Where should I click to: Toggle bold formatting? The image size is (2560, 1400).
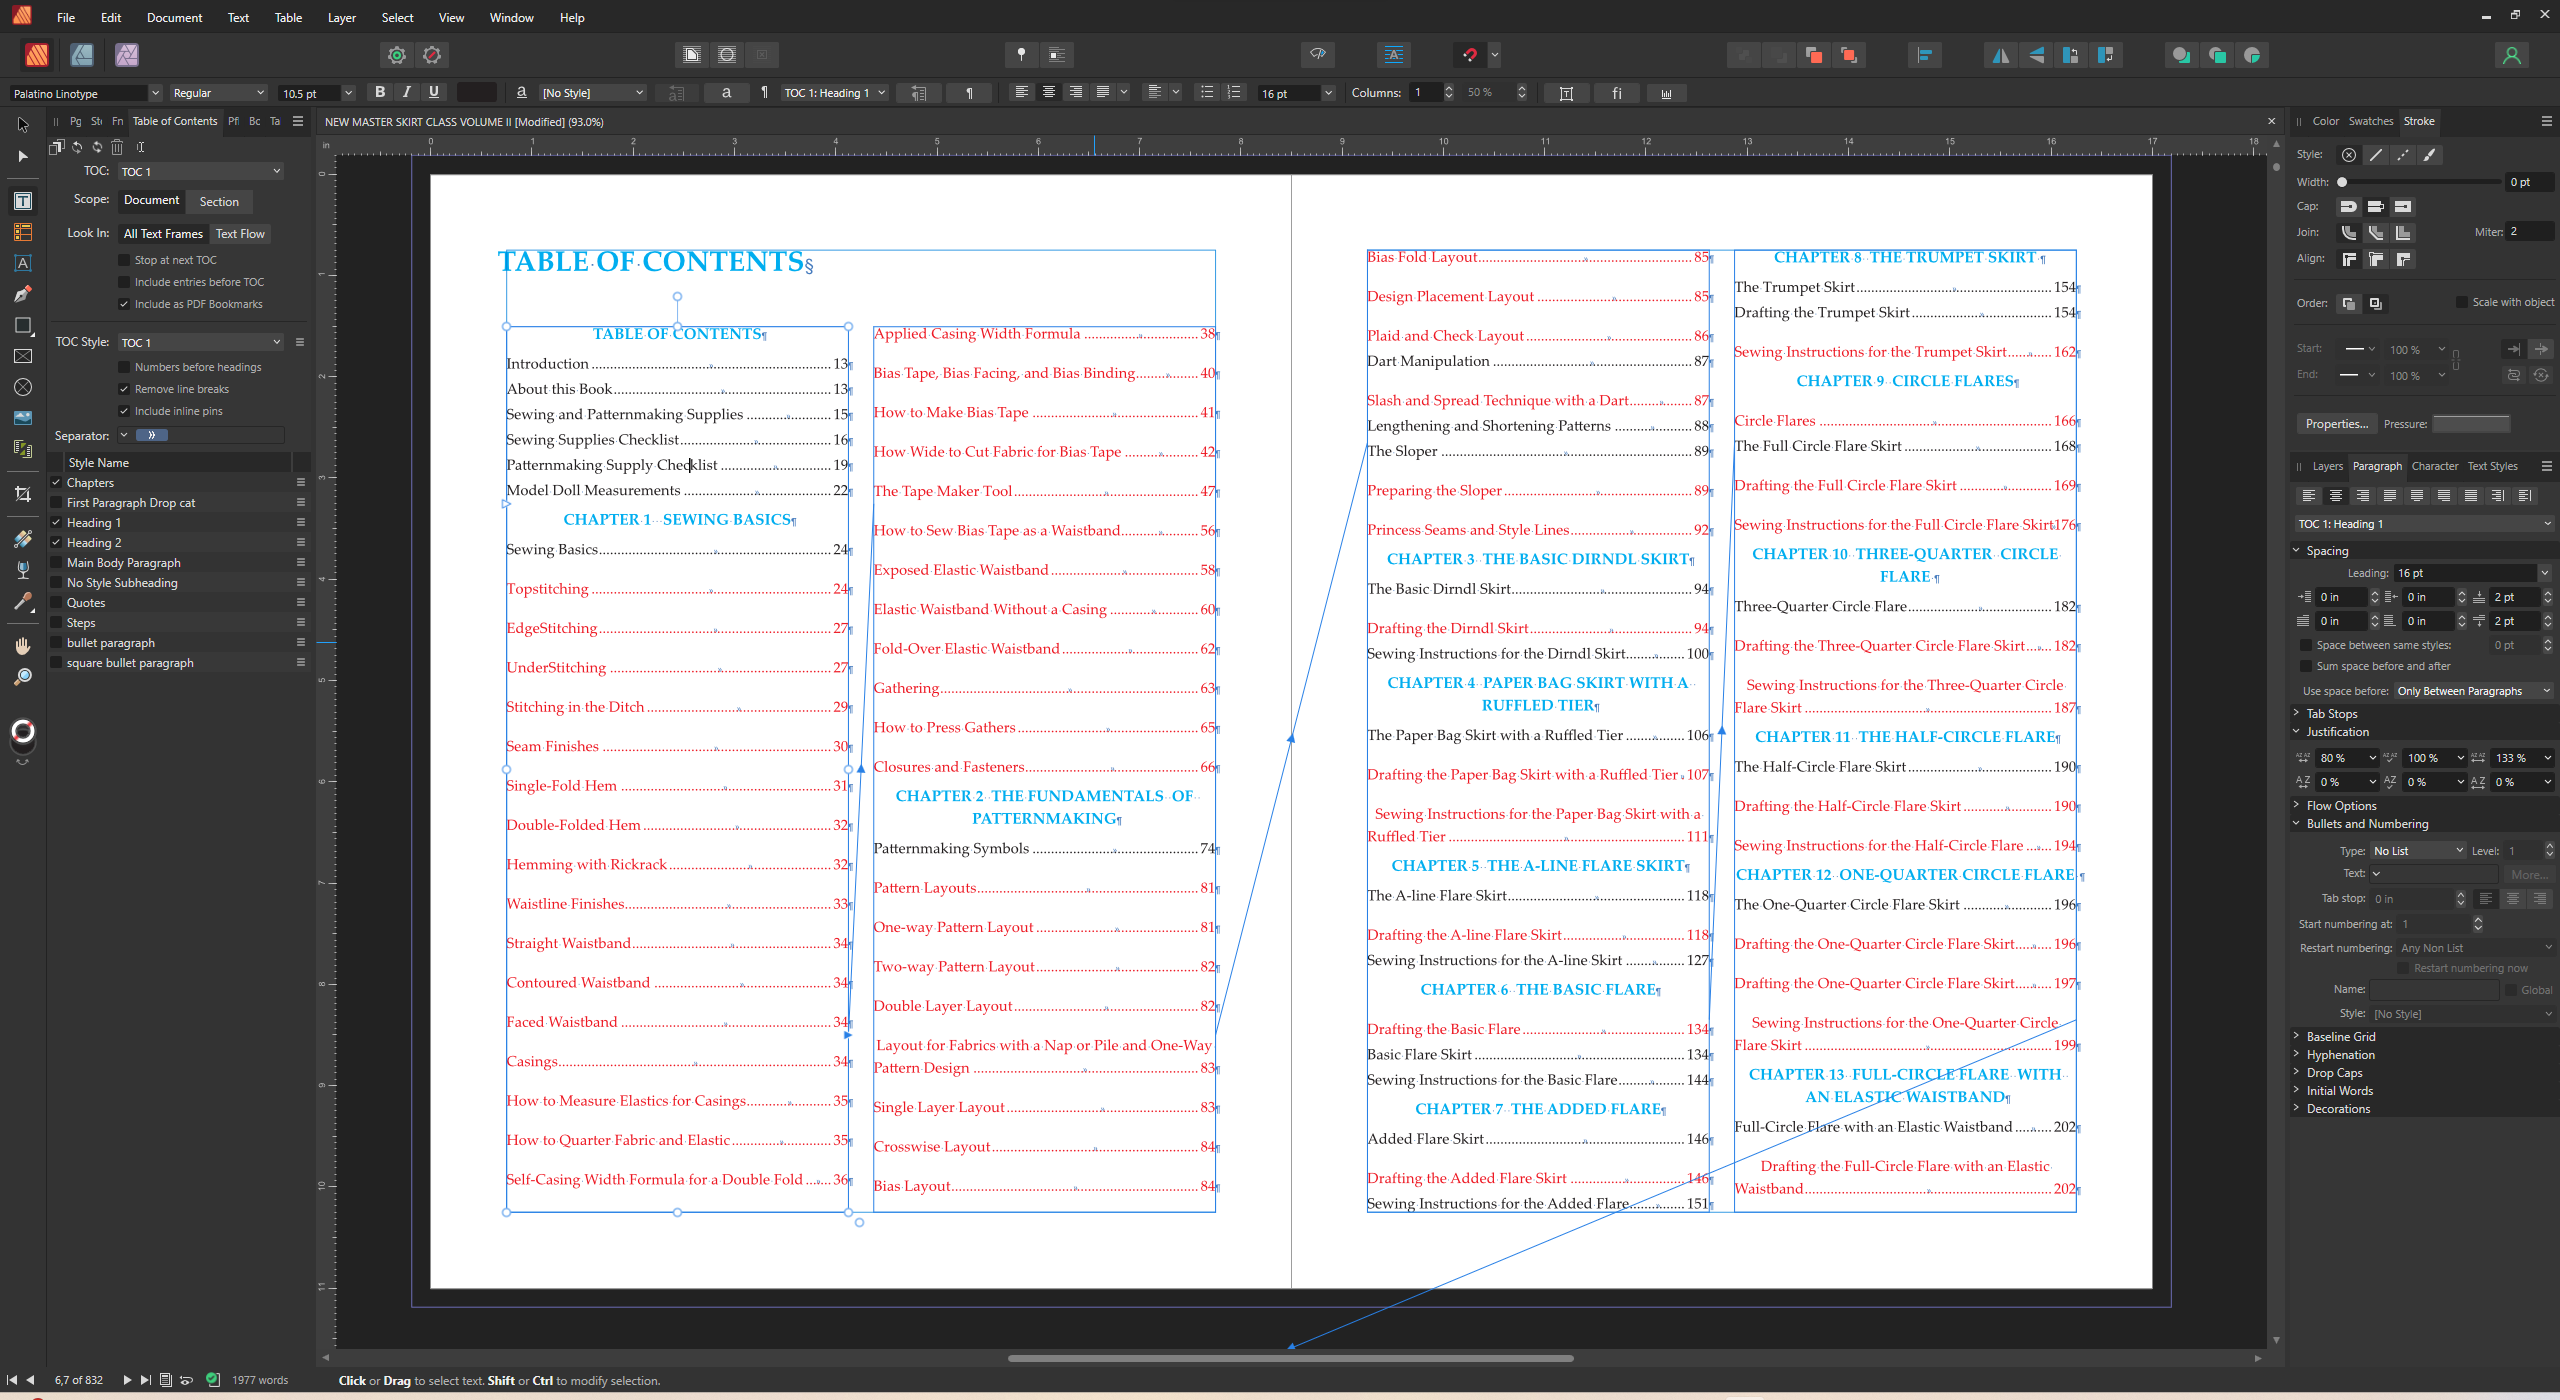pyautogui.click(x=380, y=92)
